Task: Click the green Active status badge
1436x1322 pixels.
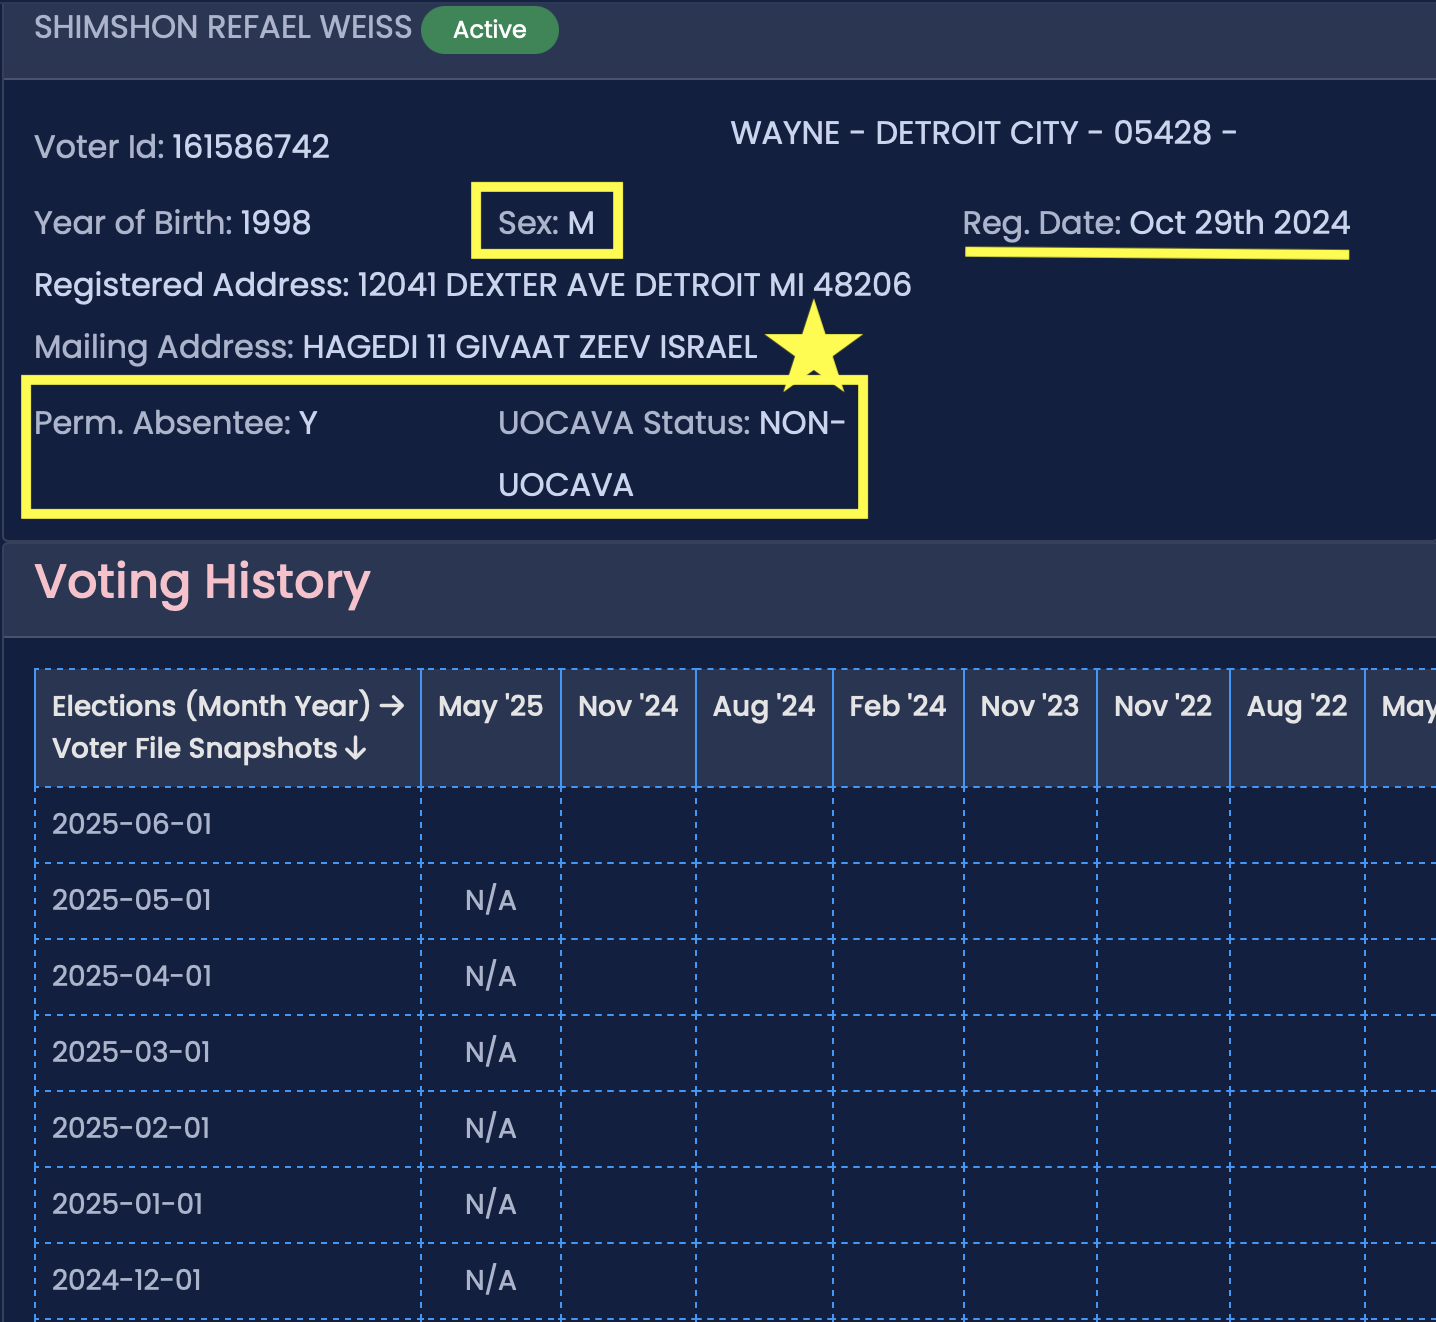Action: click(x=490, y=30)
